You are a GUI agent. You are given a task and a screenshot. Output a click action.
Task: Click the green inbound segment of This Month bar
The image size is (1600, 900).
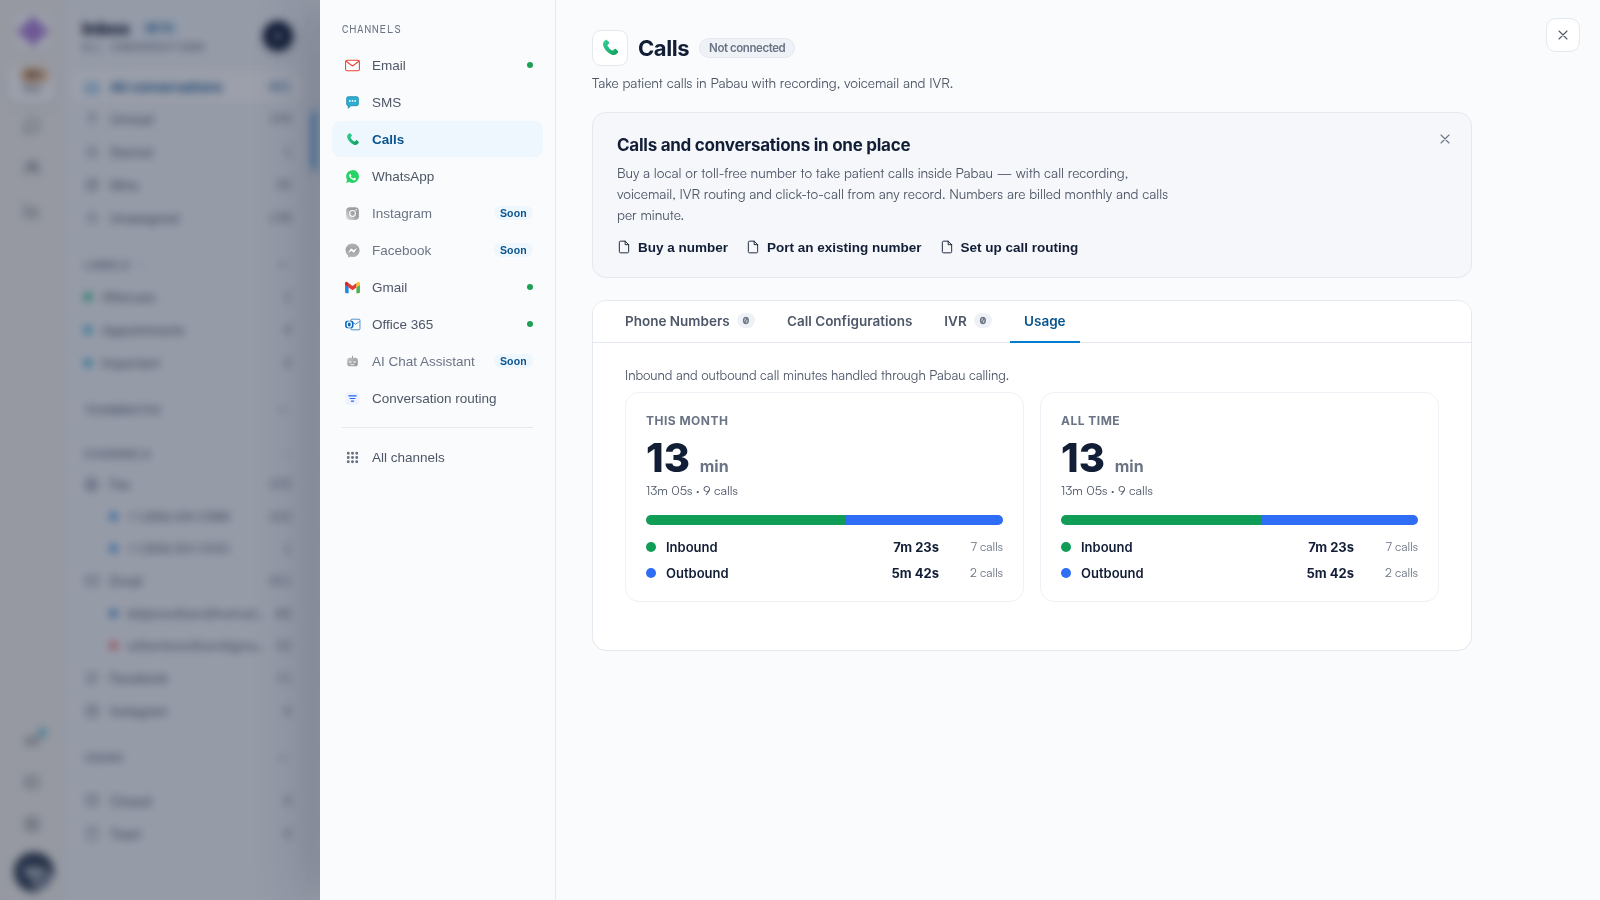(746, 520)
